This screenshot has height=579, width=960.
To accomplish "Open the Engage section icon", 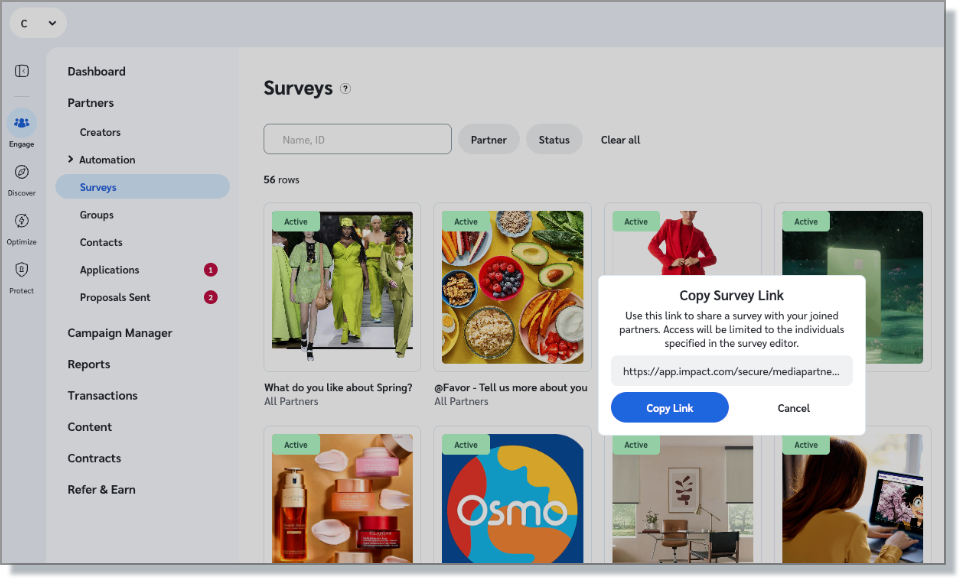I will point(21,123).
